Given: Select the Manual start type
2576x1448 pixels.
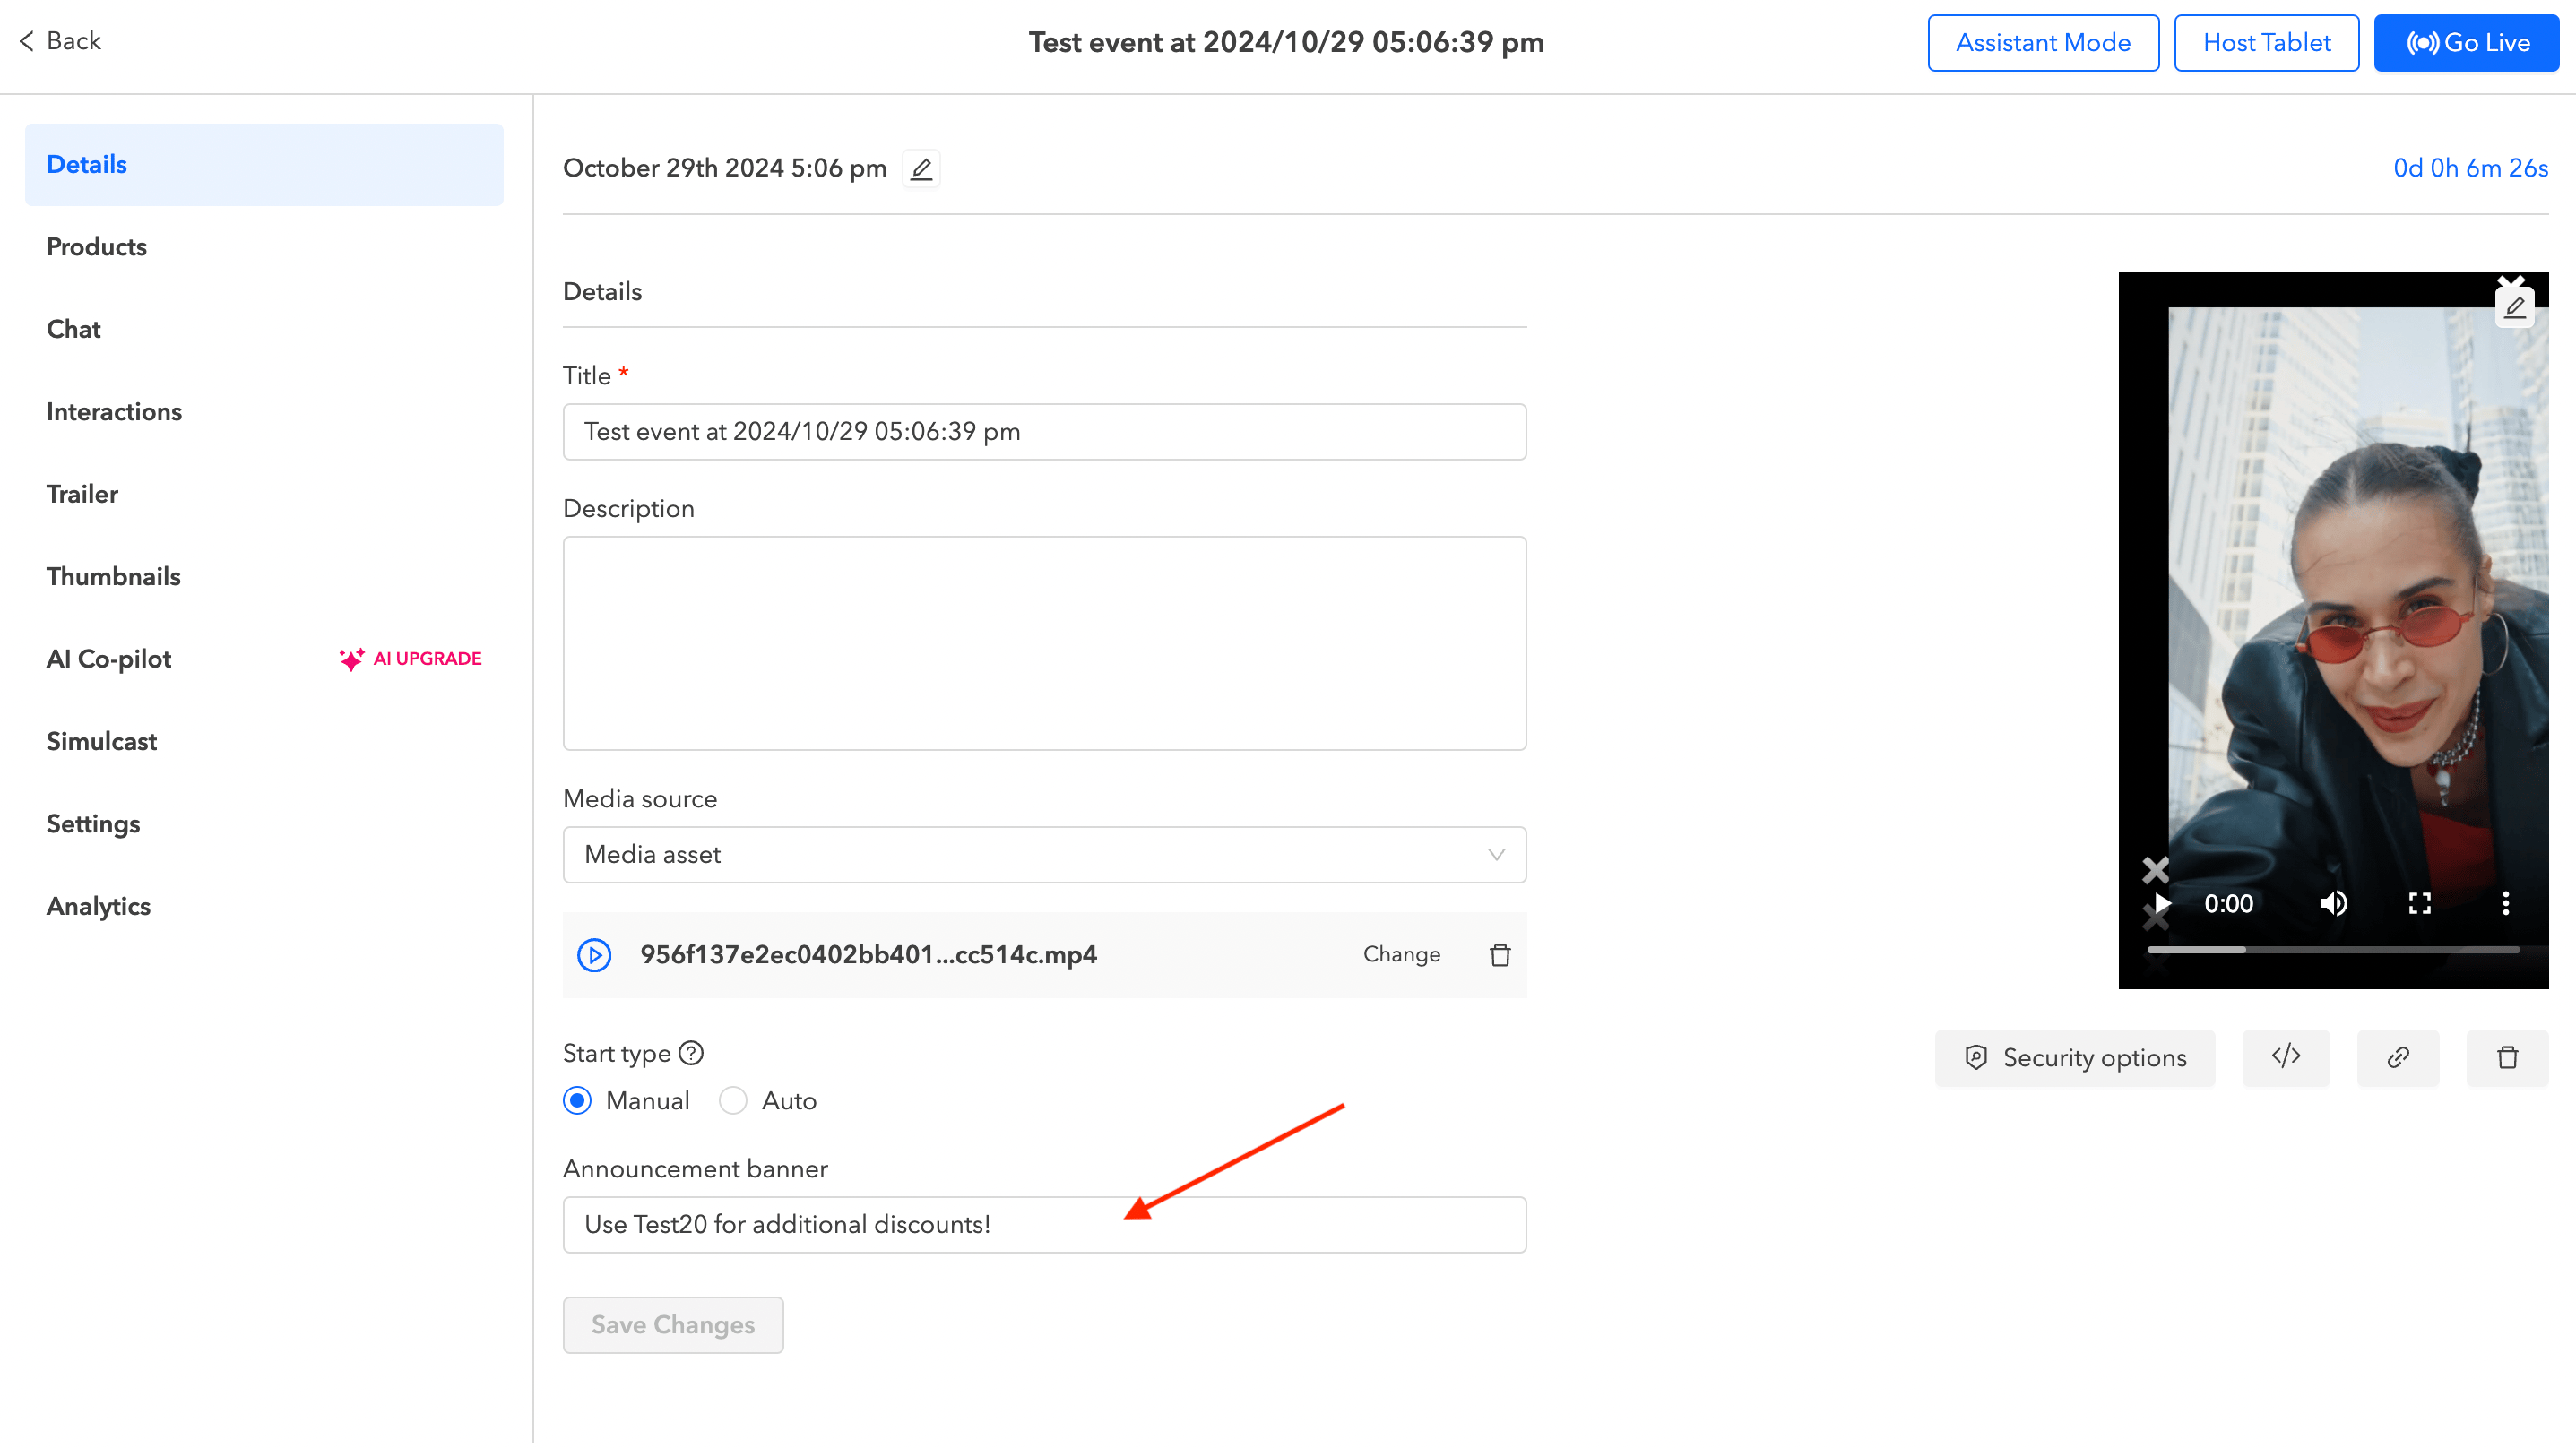Looking at the screenshot, I should click(x=578, y=1101).
